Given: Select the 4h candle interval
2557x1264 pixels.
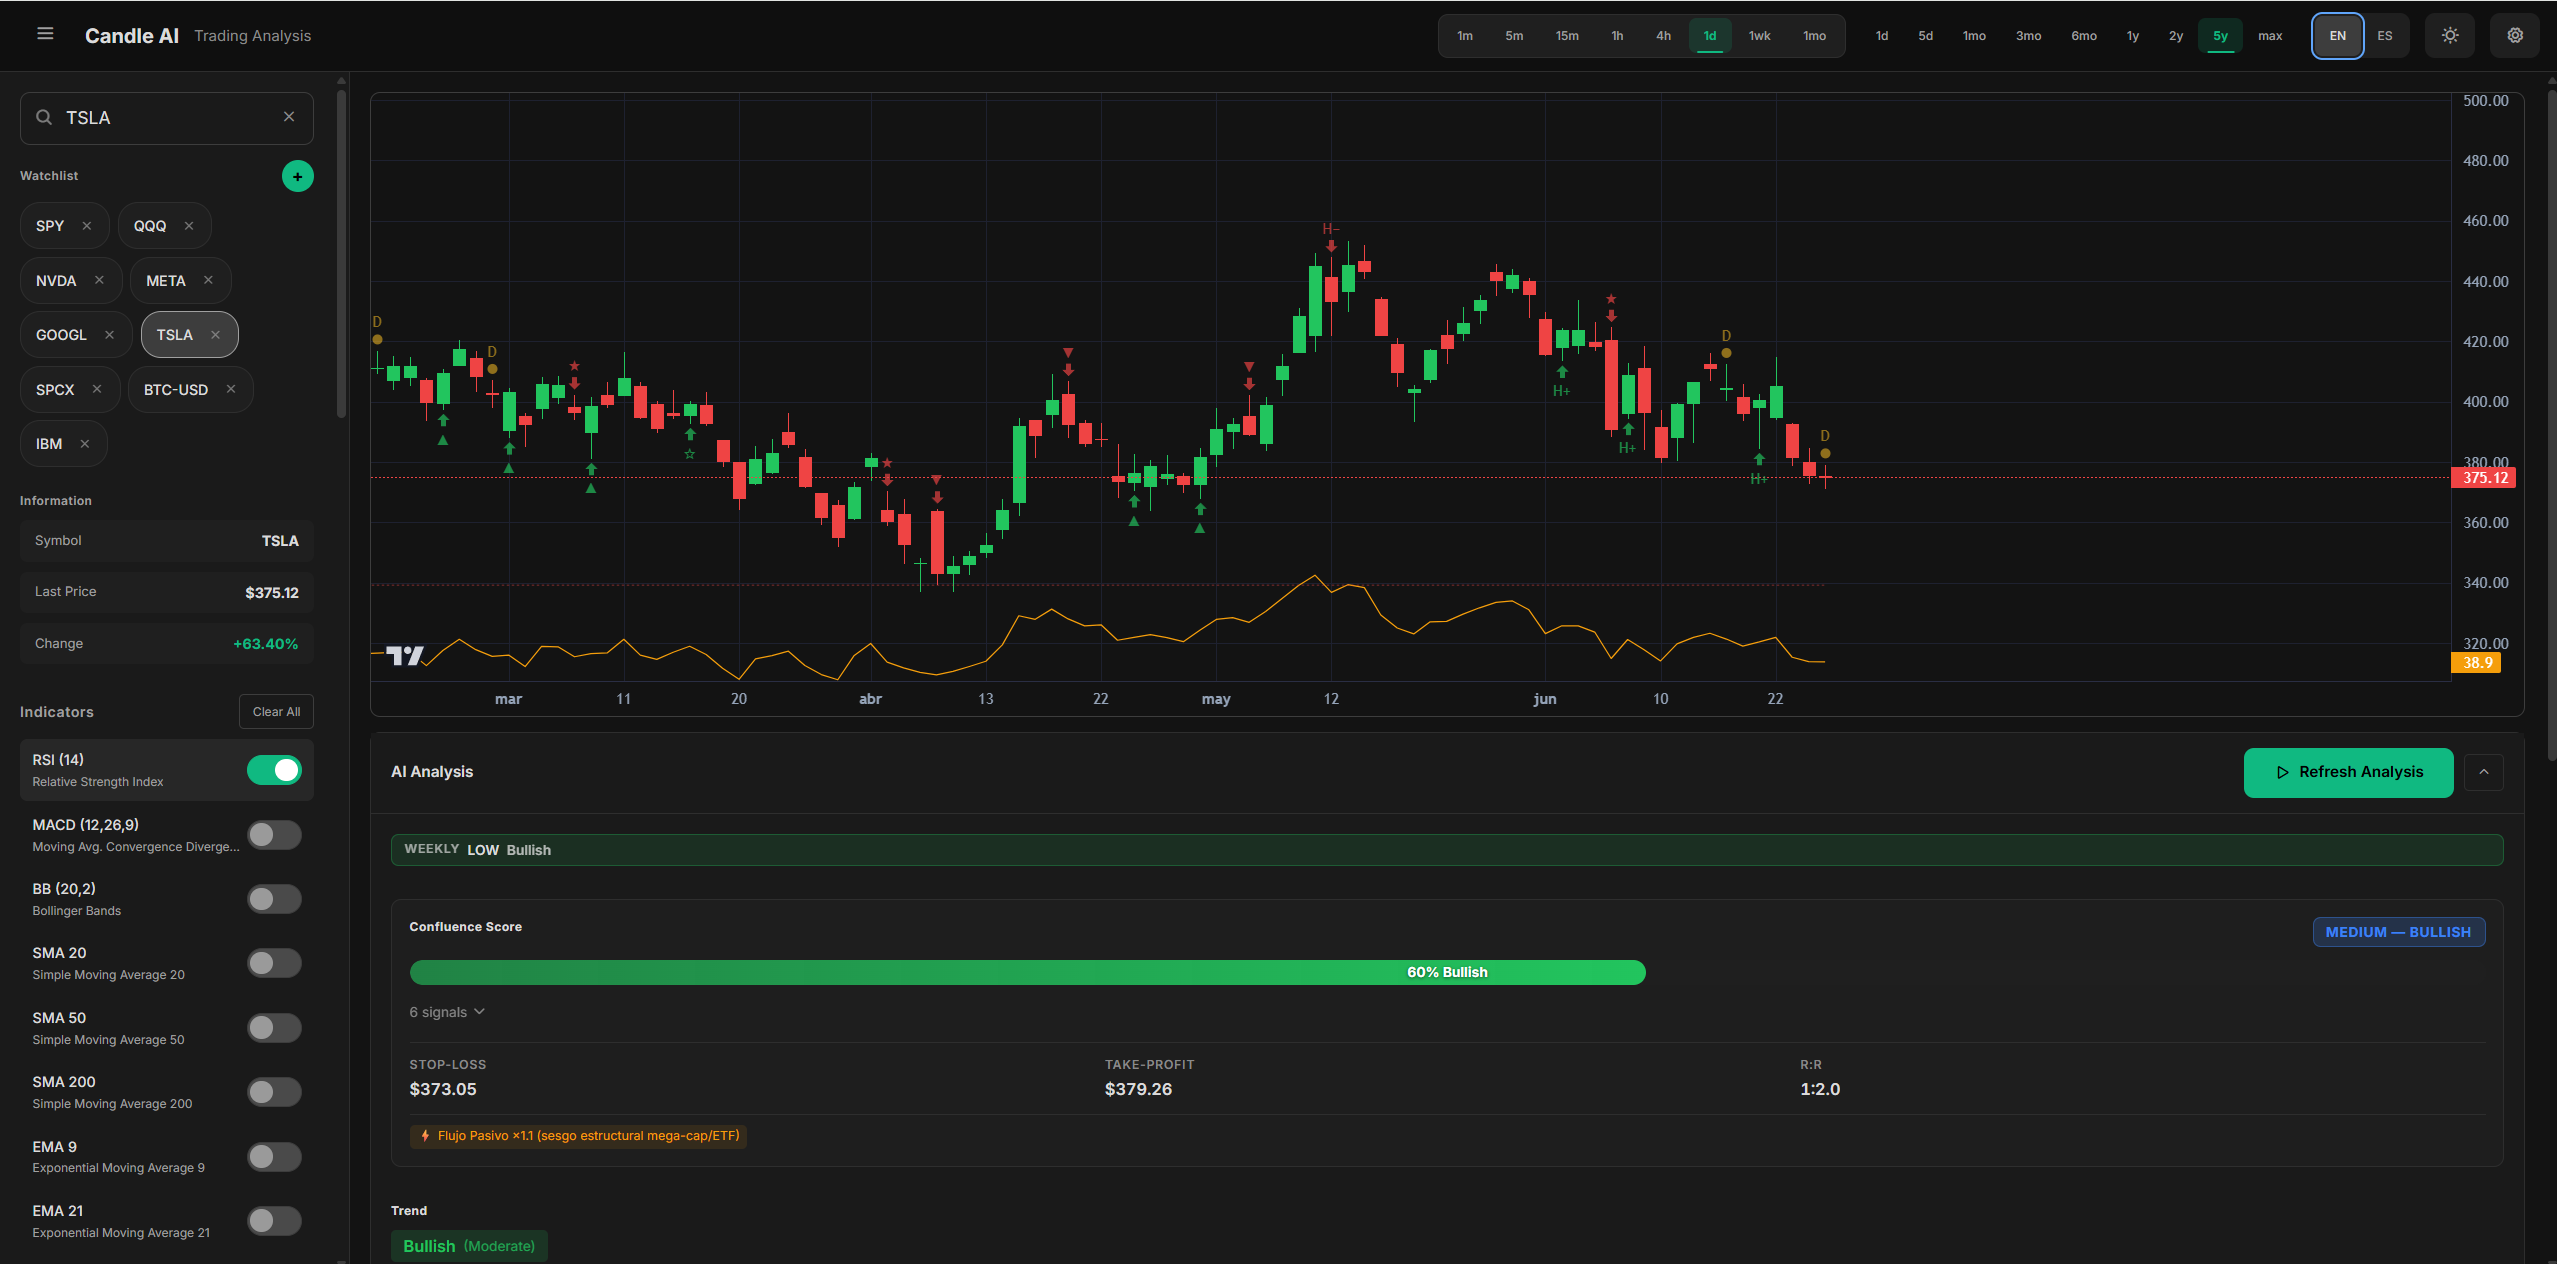Looking at the screenshot, I should pyautogui.click(x=1663, y=36).
